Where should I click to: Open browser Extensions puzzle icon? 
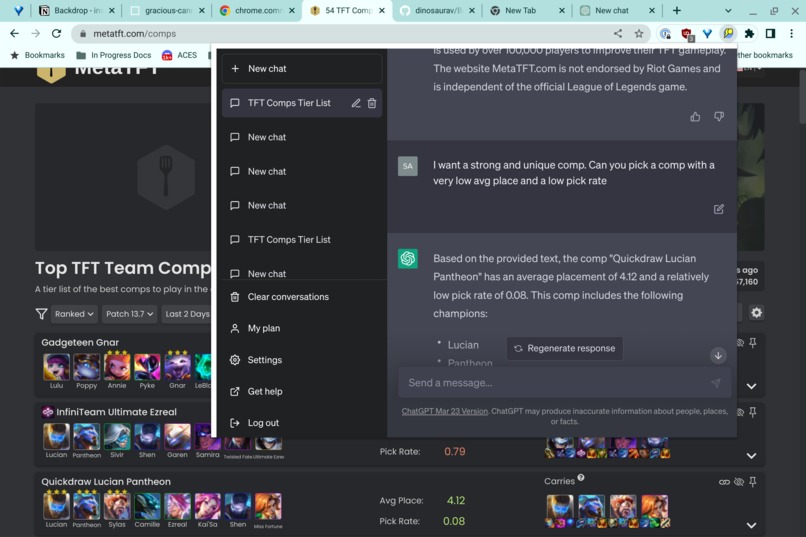click(x=749, y=33)
